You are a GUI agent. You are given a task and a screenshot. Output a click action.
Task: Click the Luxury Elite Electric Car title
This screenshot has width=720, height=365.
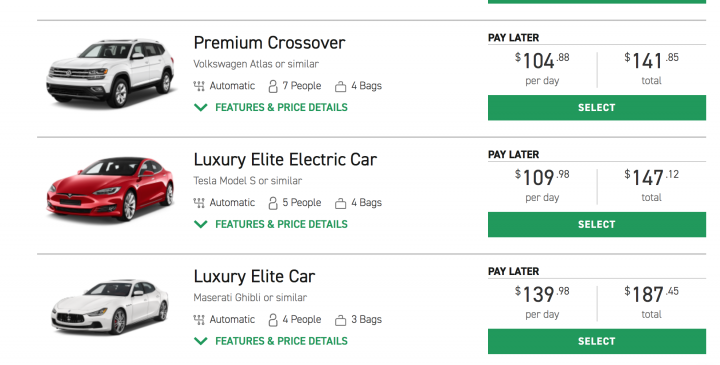pyautogui.click(x=285, y=160)
